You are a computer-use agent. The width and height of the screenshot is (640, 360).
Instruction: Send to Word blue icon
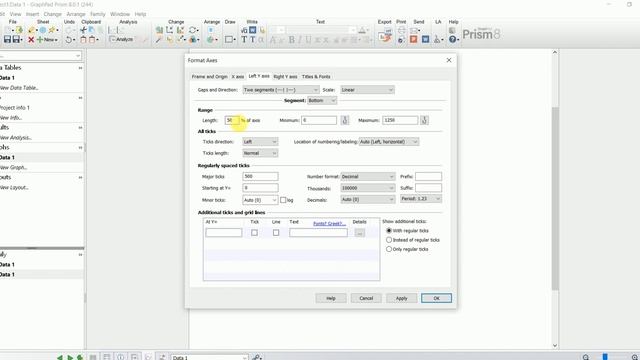[425, 40]
